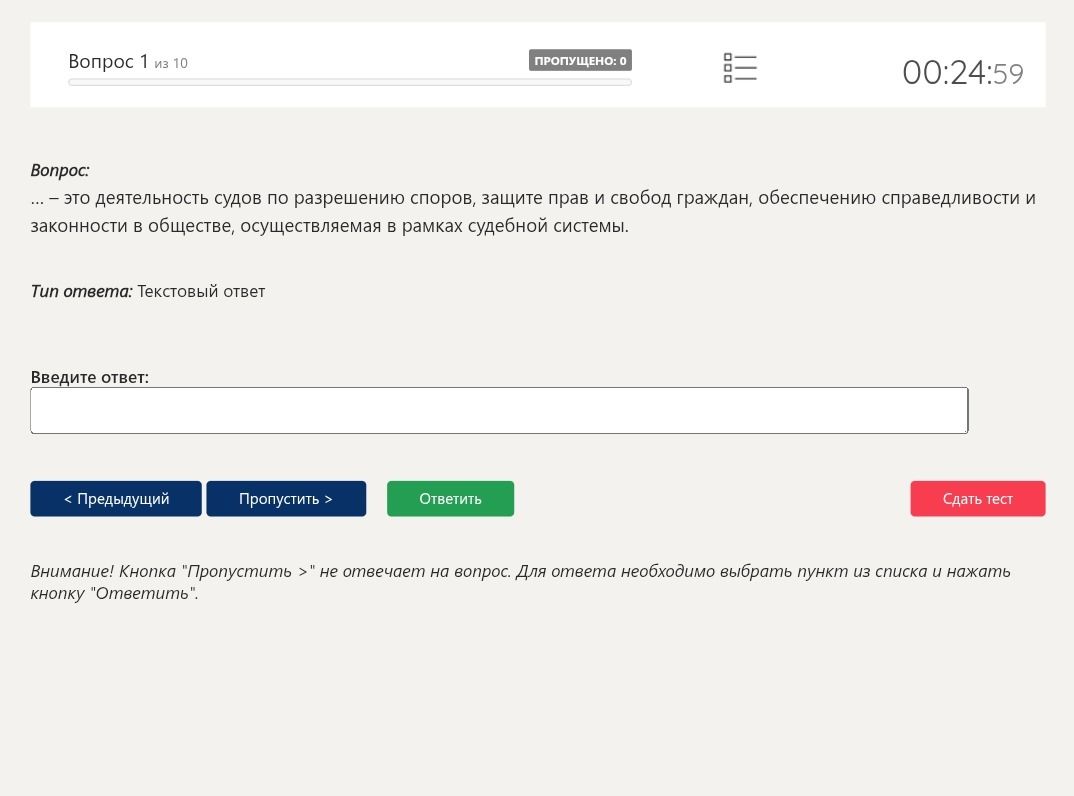
Task: Click the "Пропущено: 0" skipped badge
Action: pyautogui.click(x=580, y=60)
